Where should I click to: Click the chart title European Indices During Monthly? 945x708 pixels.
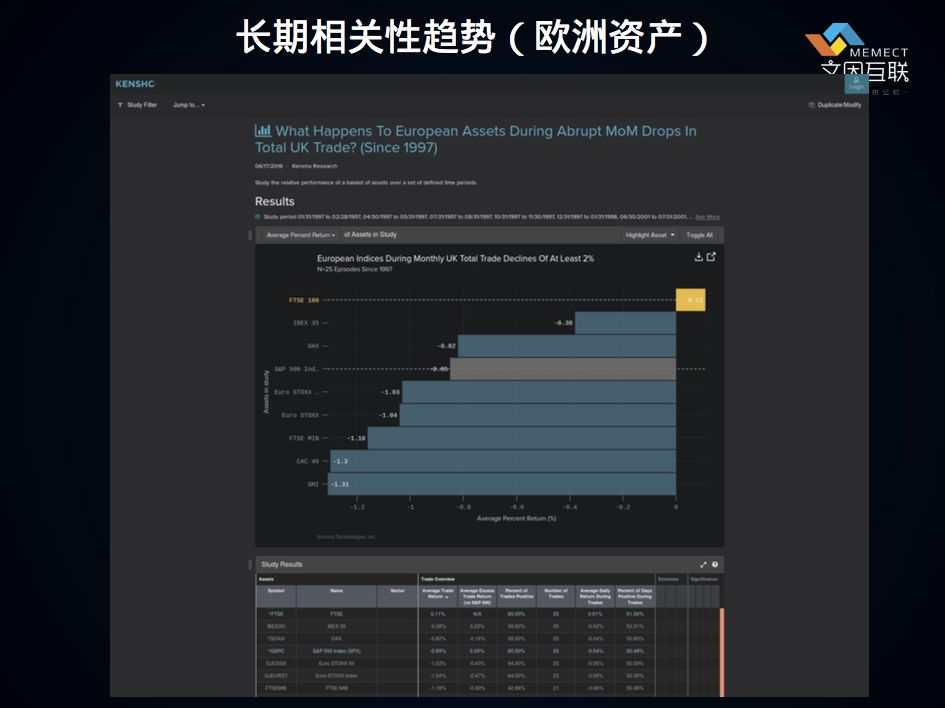coord(456,258)
